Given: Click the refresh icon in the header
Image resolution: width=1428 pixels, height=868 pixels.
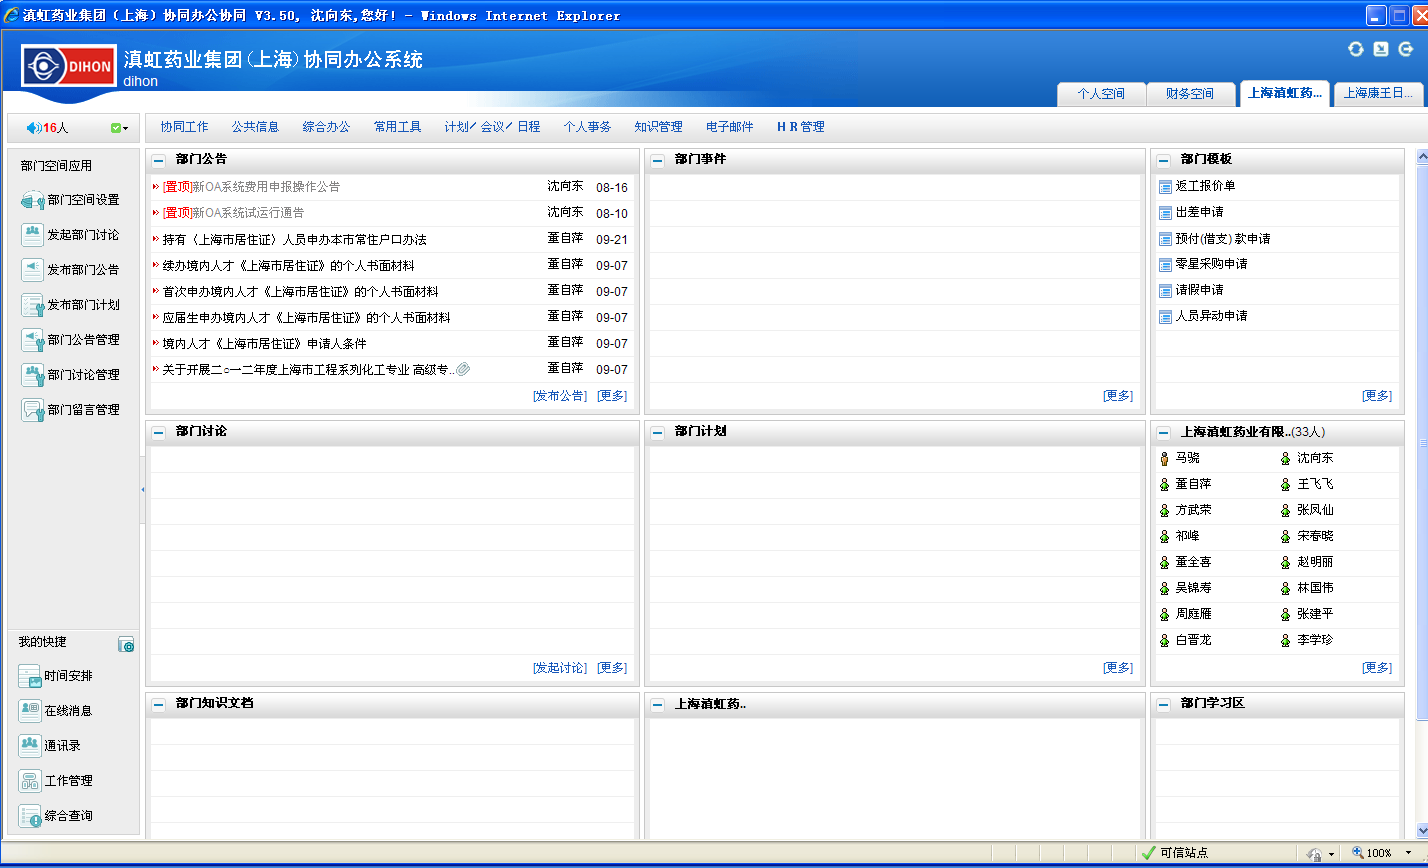Looking at the screenshot, I should pos(1356,49).
